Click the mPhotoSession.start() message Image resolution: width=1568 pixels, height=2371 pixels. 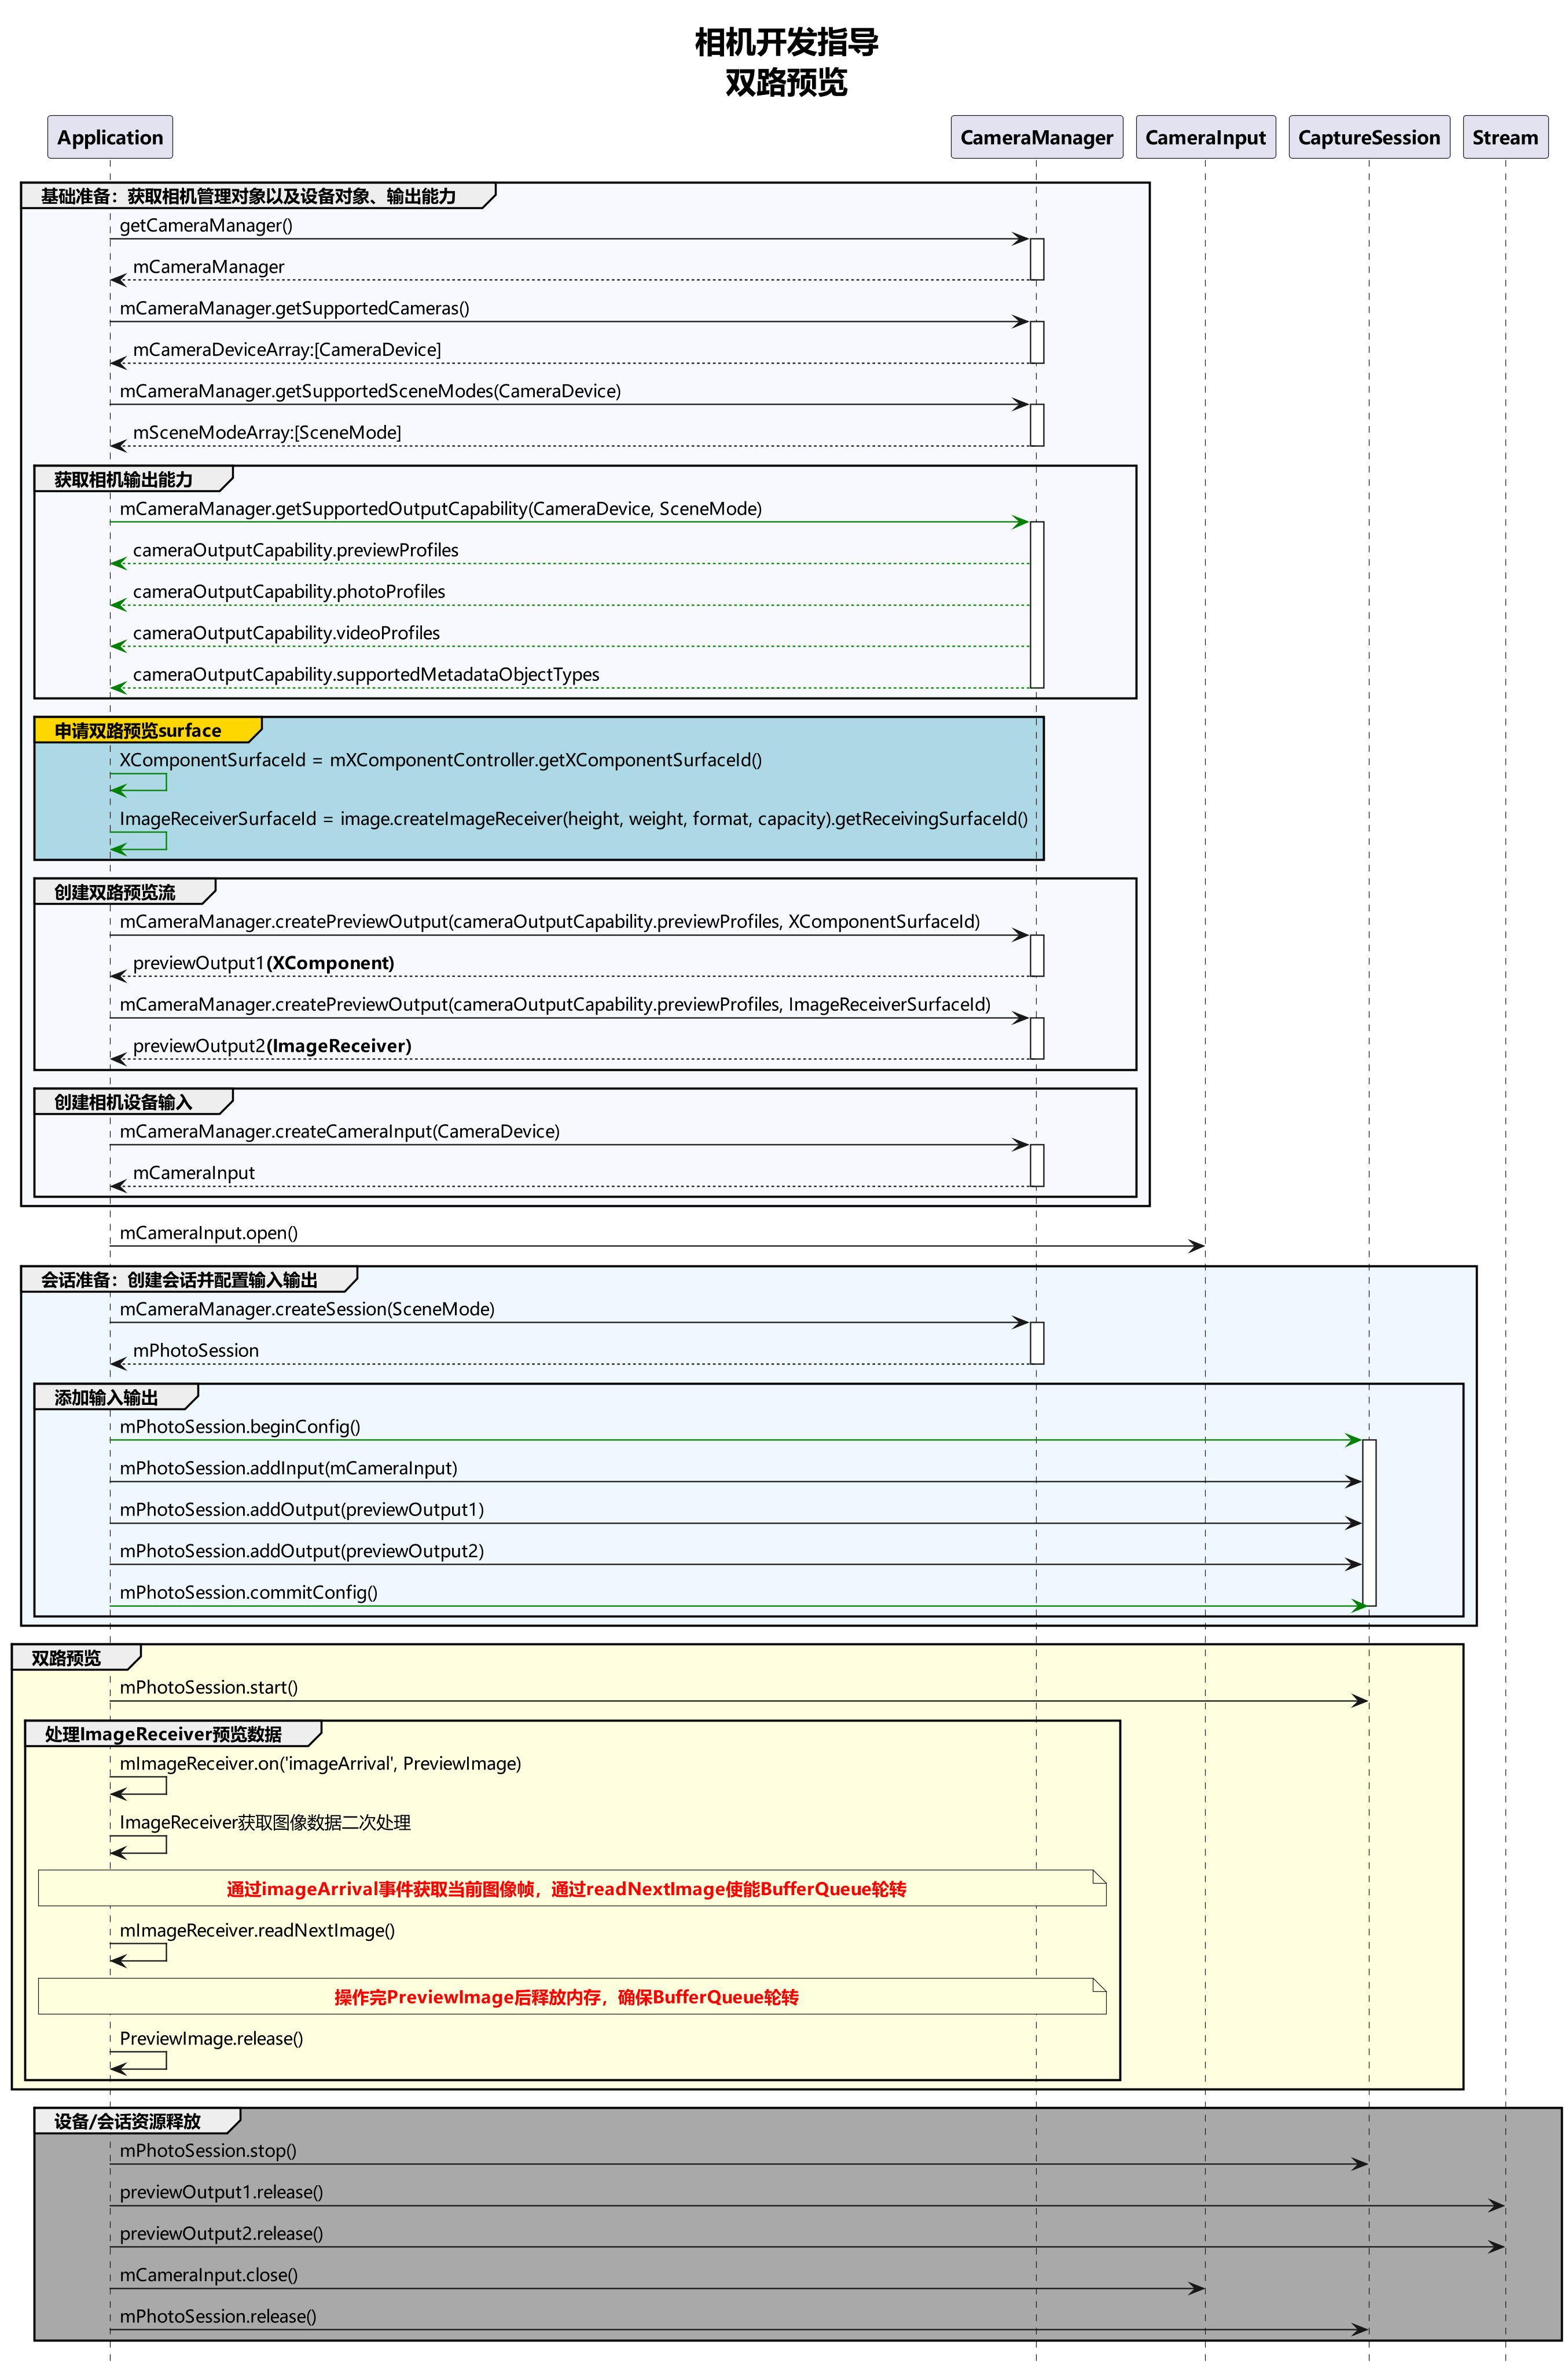pos(208,1687)
